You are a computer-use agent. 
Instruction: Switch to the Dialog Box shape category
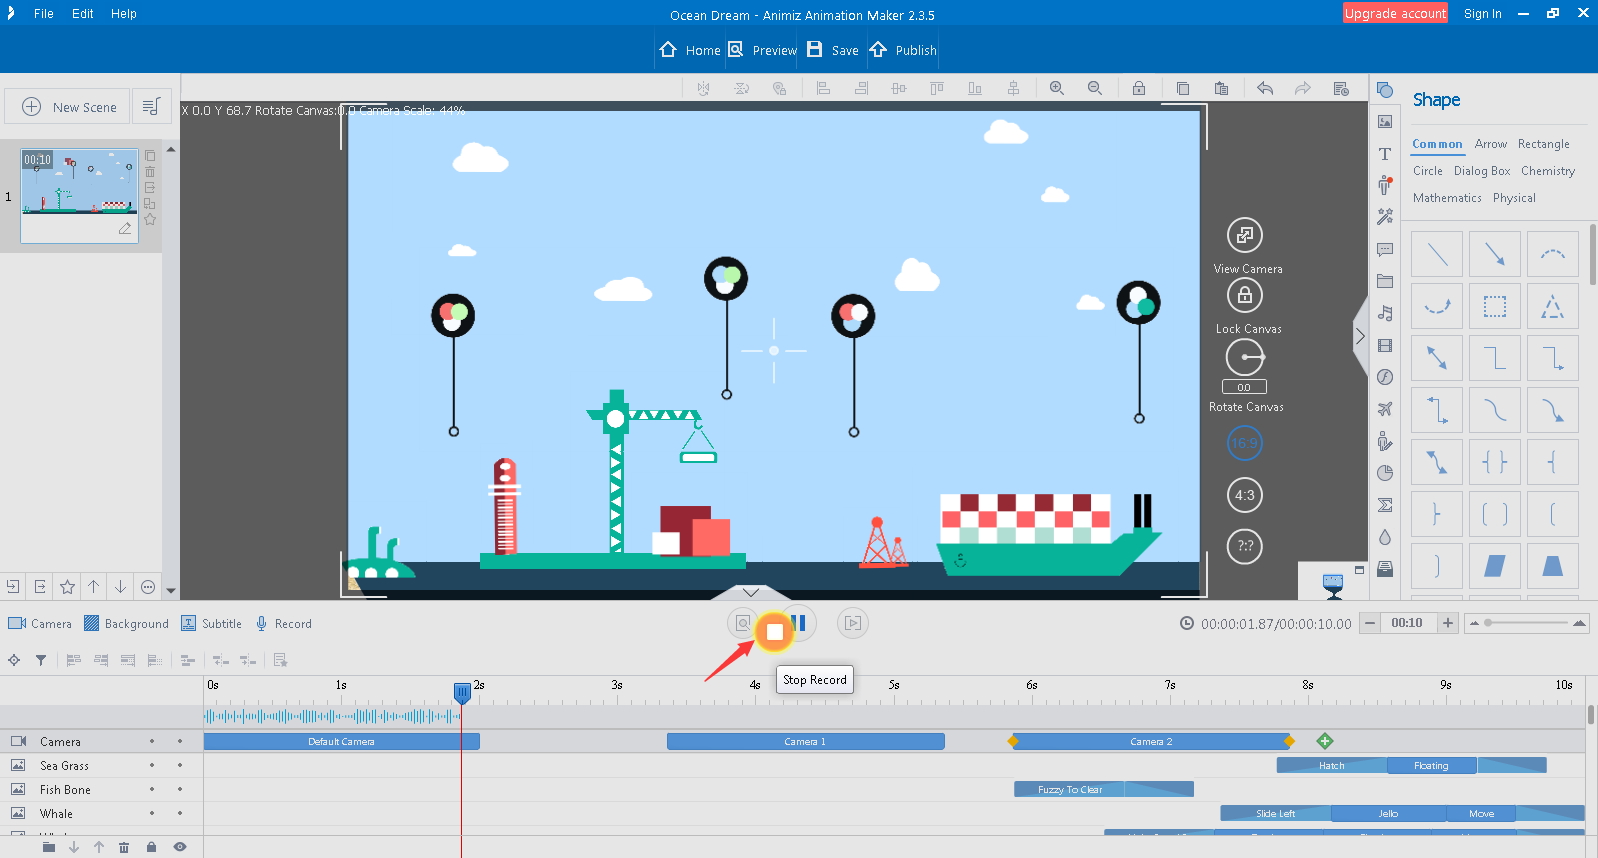pos(1482,171)
